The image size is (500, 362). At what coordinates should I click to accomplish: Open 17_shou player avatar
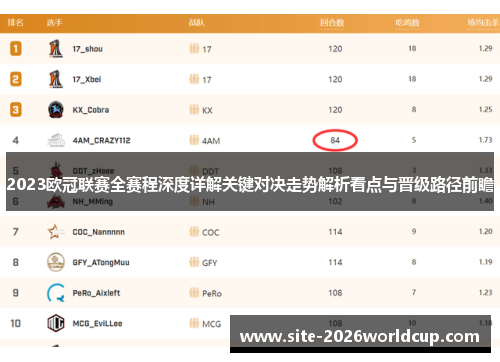click(x=56, y=49)
